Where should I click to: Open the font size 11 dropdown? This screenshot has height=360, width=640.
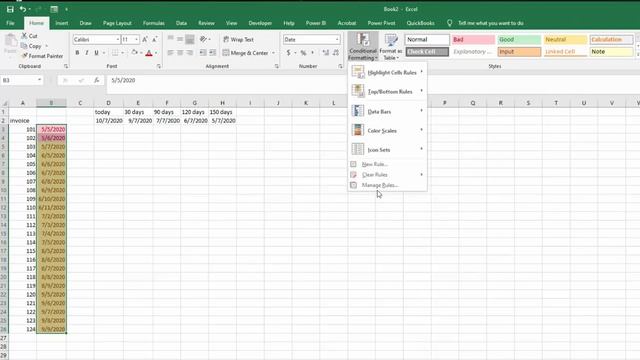tap(136, 39)
